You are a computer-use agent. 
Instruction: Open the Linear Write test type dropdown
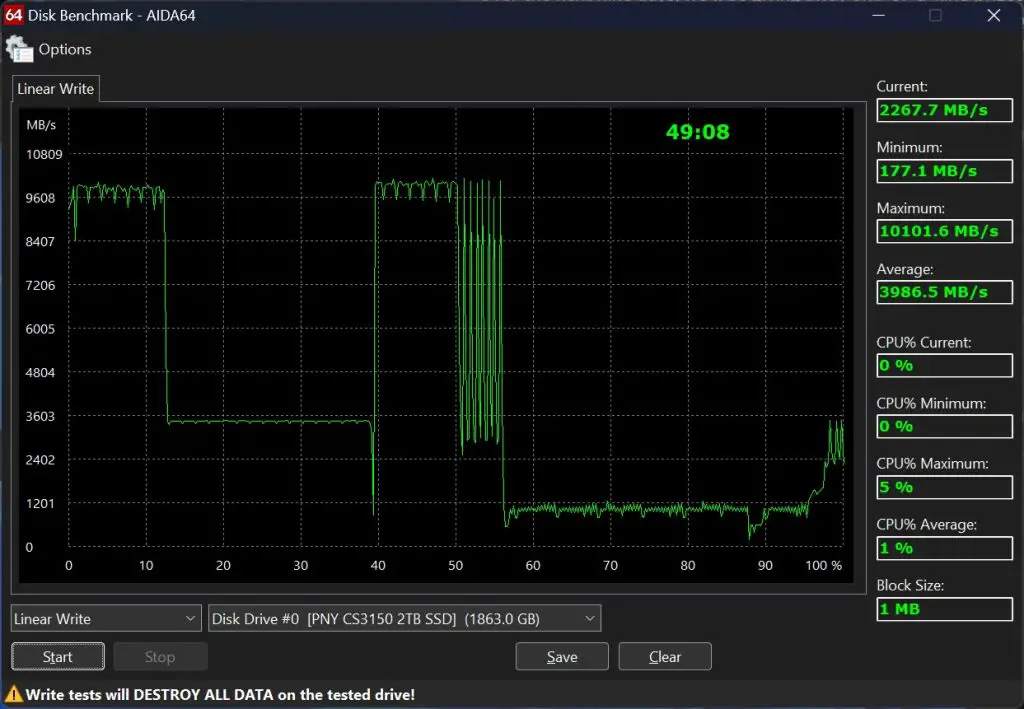click(x=106, y=618)
